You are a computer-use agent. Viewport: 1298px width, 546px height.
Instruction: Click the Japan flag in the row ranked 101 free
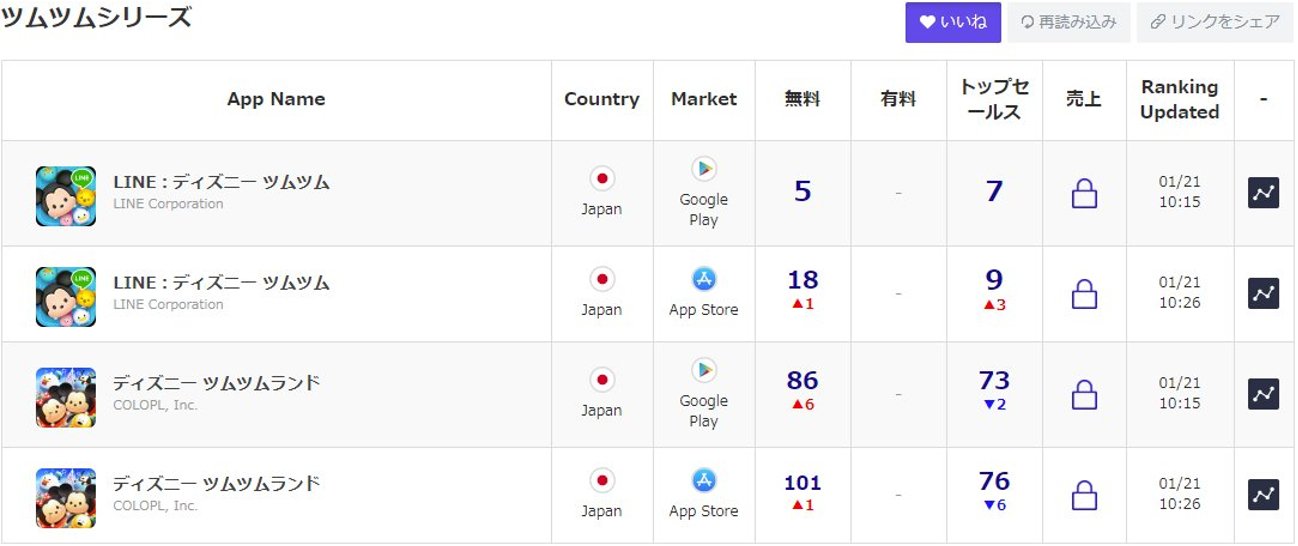tap(602, 481)
